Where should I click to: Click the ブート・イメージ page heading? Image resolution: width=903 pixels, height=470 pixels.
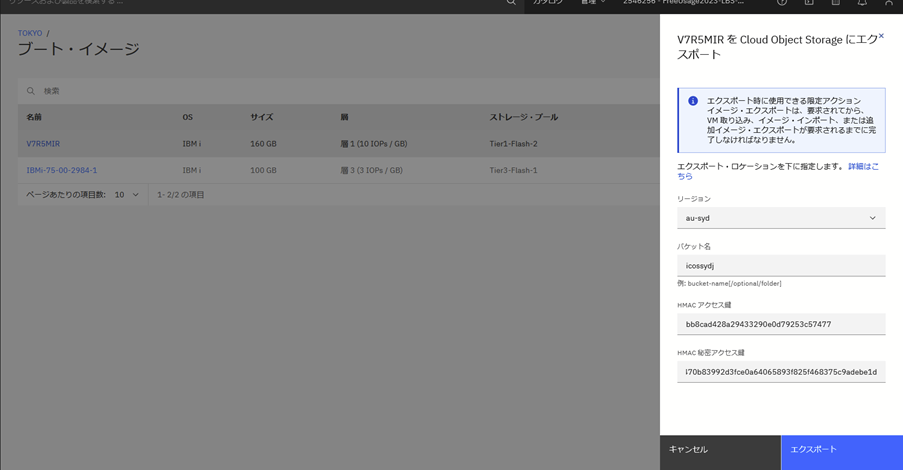point(78,49)
